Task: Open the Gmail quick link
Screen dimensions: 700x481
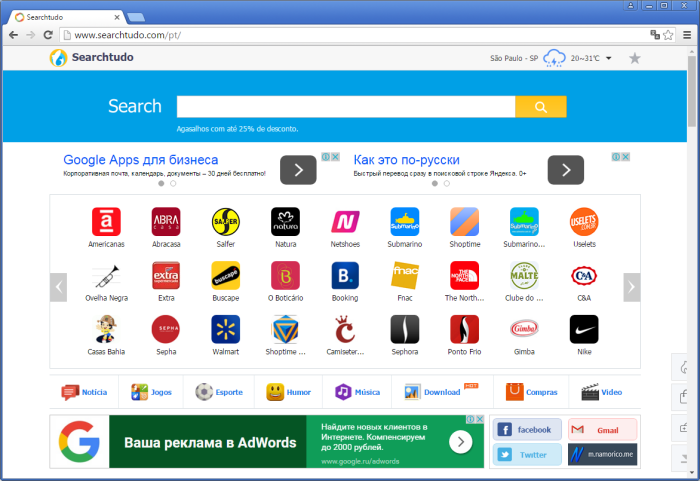Action: (x=603, y=430)
